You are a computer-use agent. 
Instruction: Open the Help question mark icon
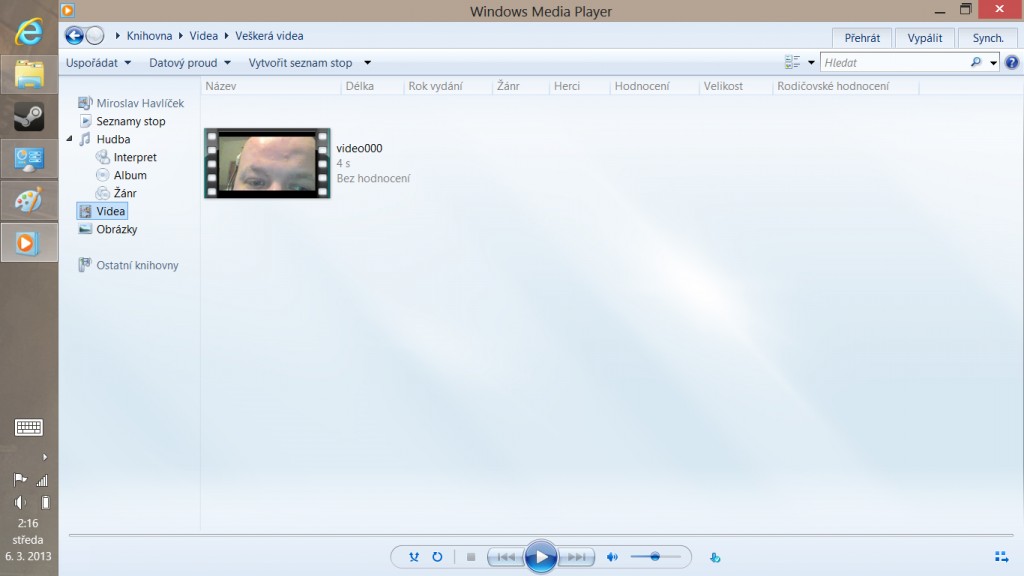click(1012, 63)
